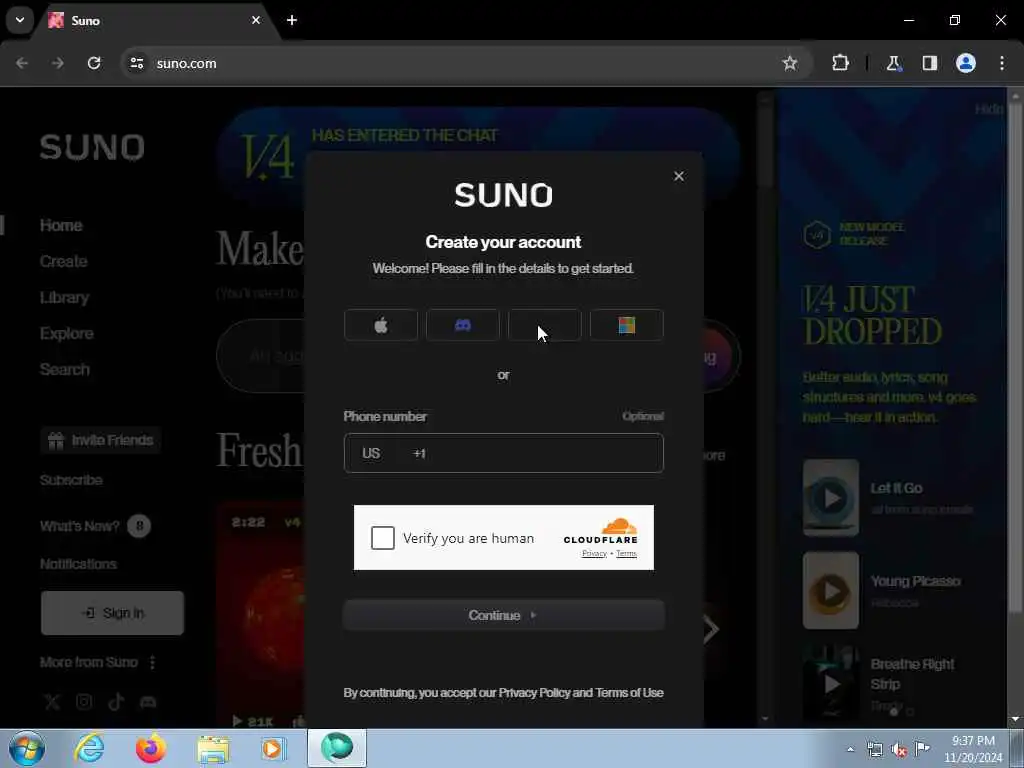Open the tab search dropdown
Viewport: 1024px width, 768px height.
coord(20,20)
